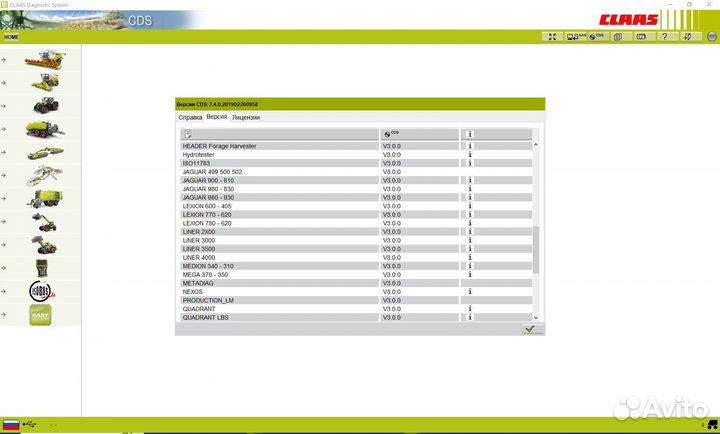Toggle full screen mode icon
Screen dimensions: 720x434
tap(552, 37)
